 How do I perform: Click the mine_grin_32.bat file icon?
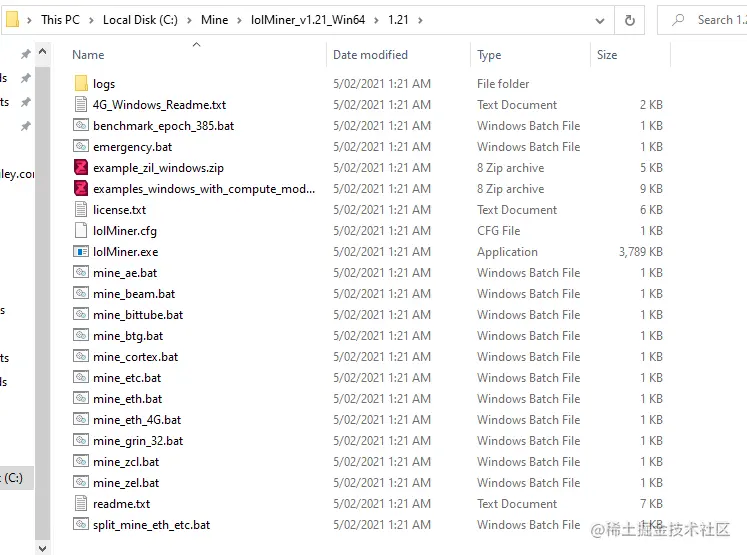point(81,440)
